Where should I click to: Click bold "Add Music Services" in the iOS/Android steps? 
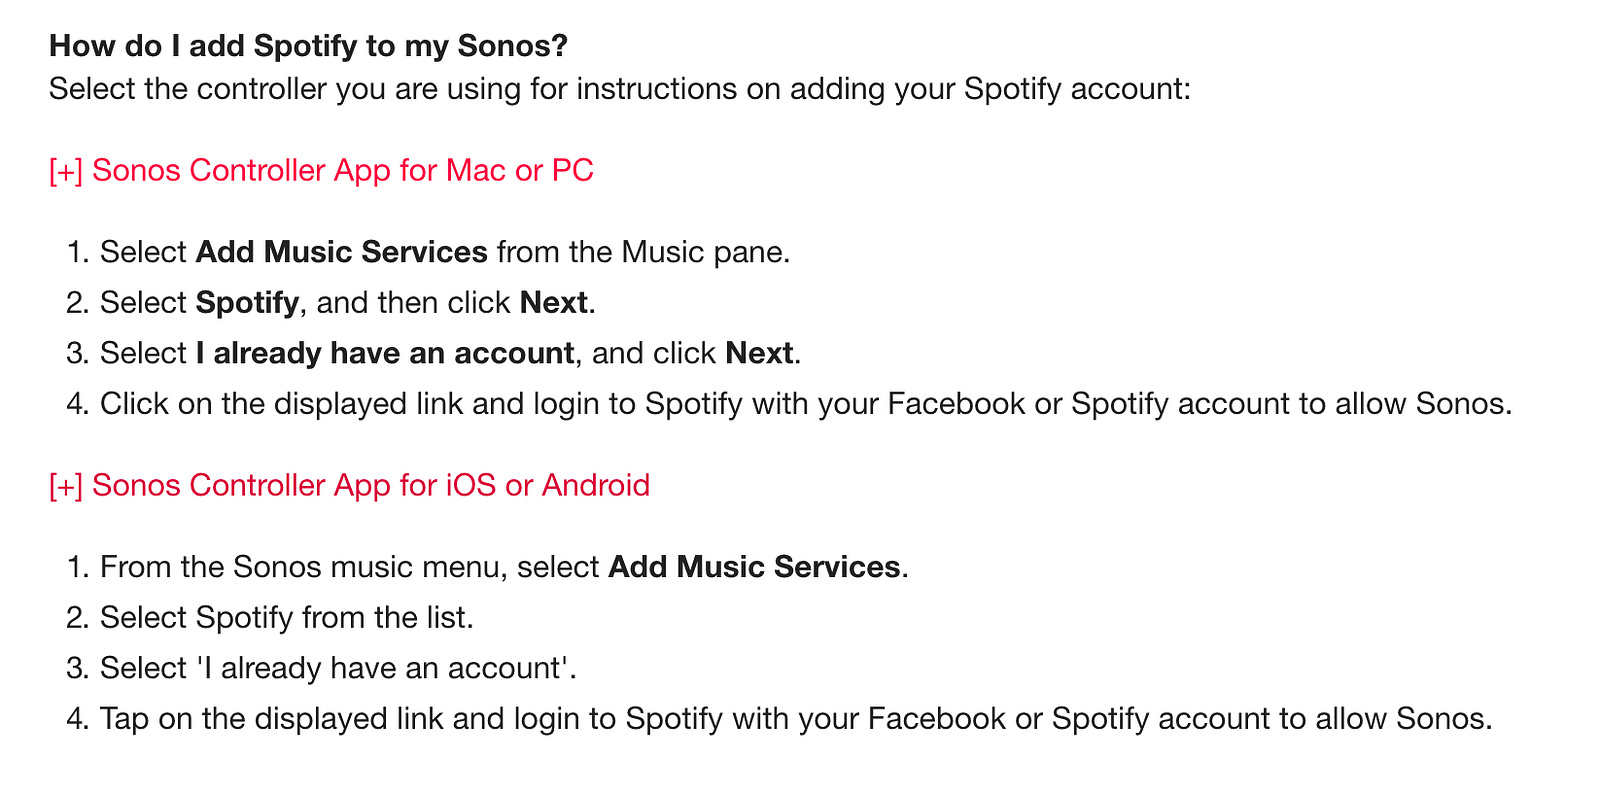click(x=754, y=568)
